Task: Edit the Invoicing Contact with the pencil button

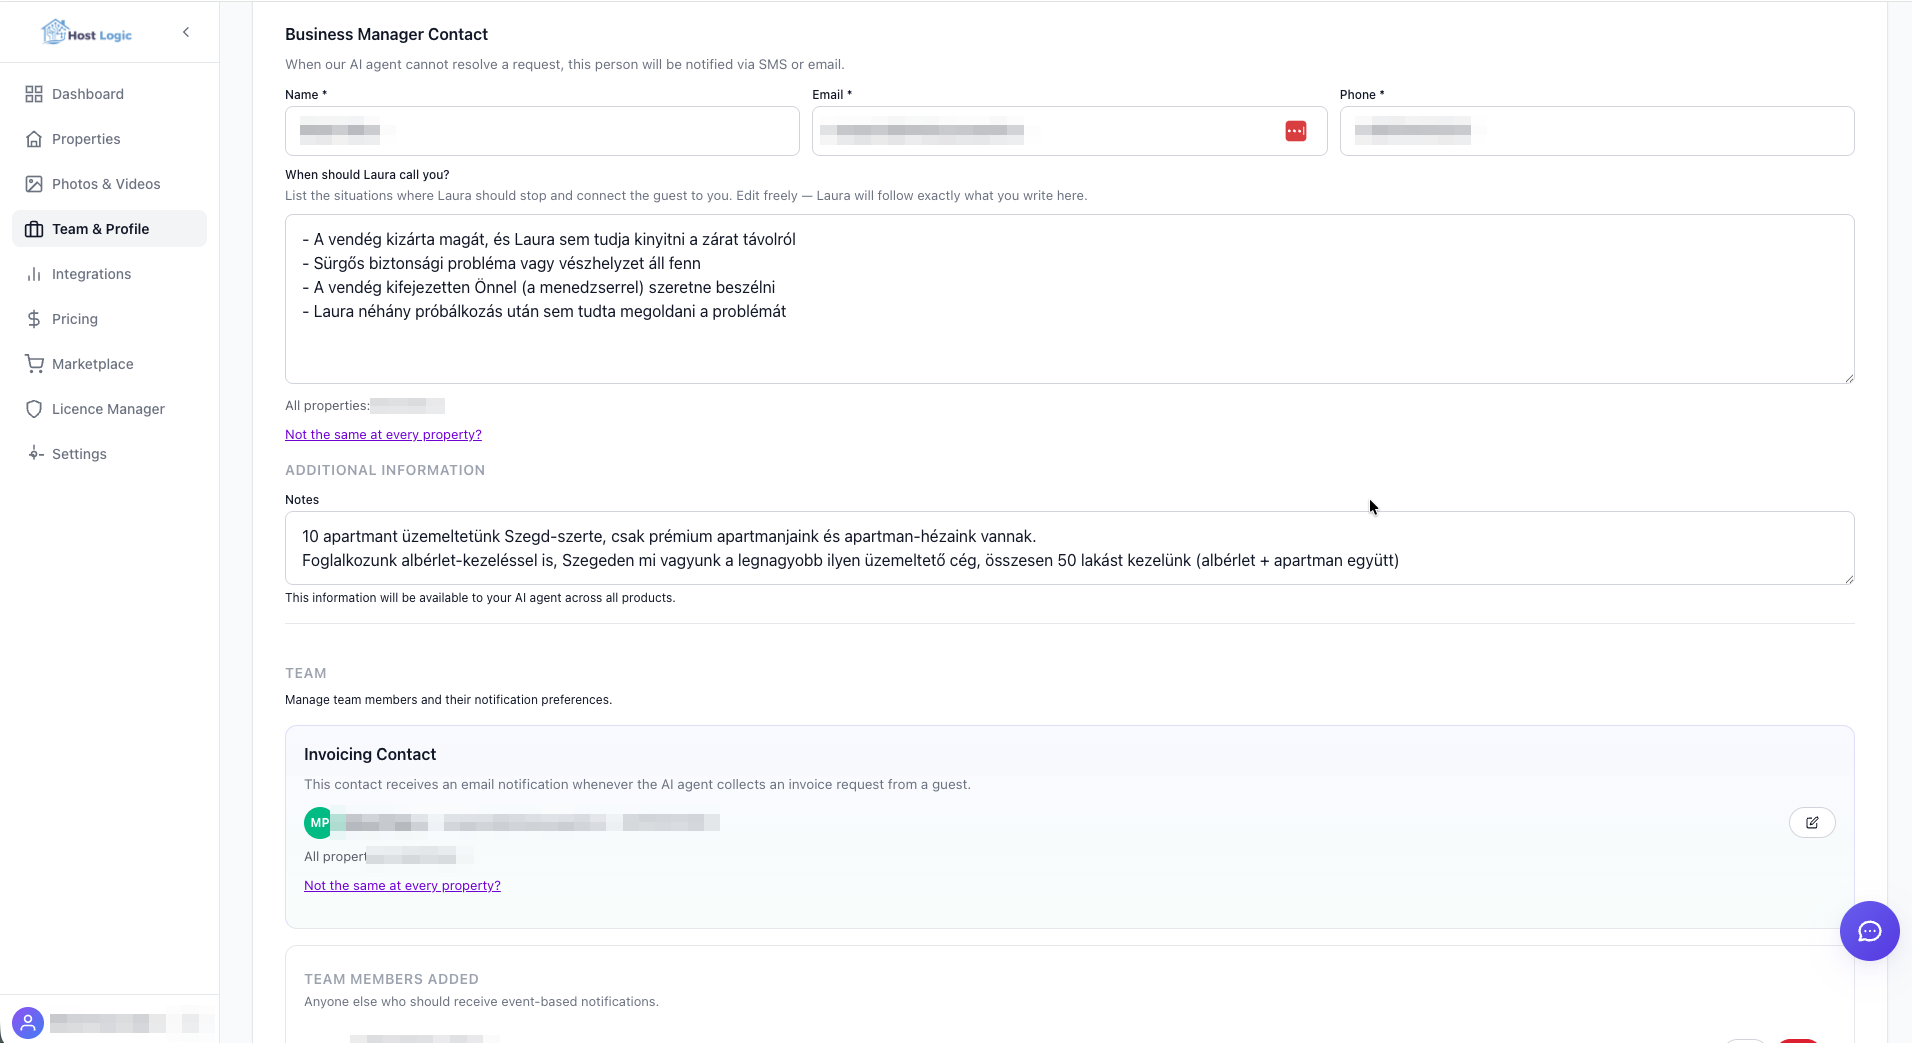Action: coord(1812,823)
